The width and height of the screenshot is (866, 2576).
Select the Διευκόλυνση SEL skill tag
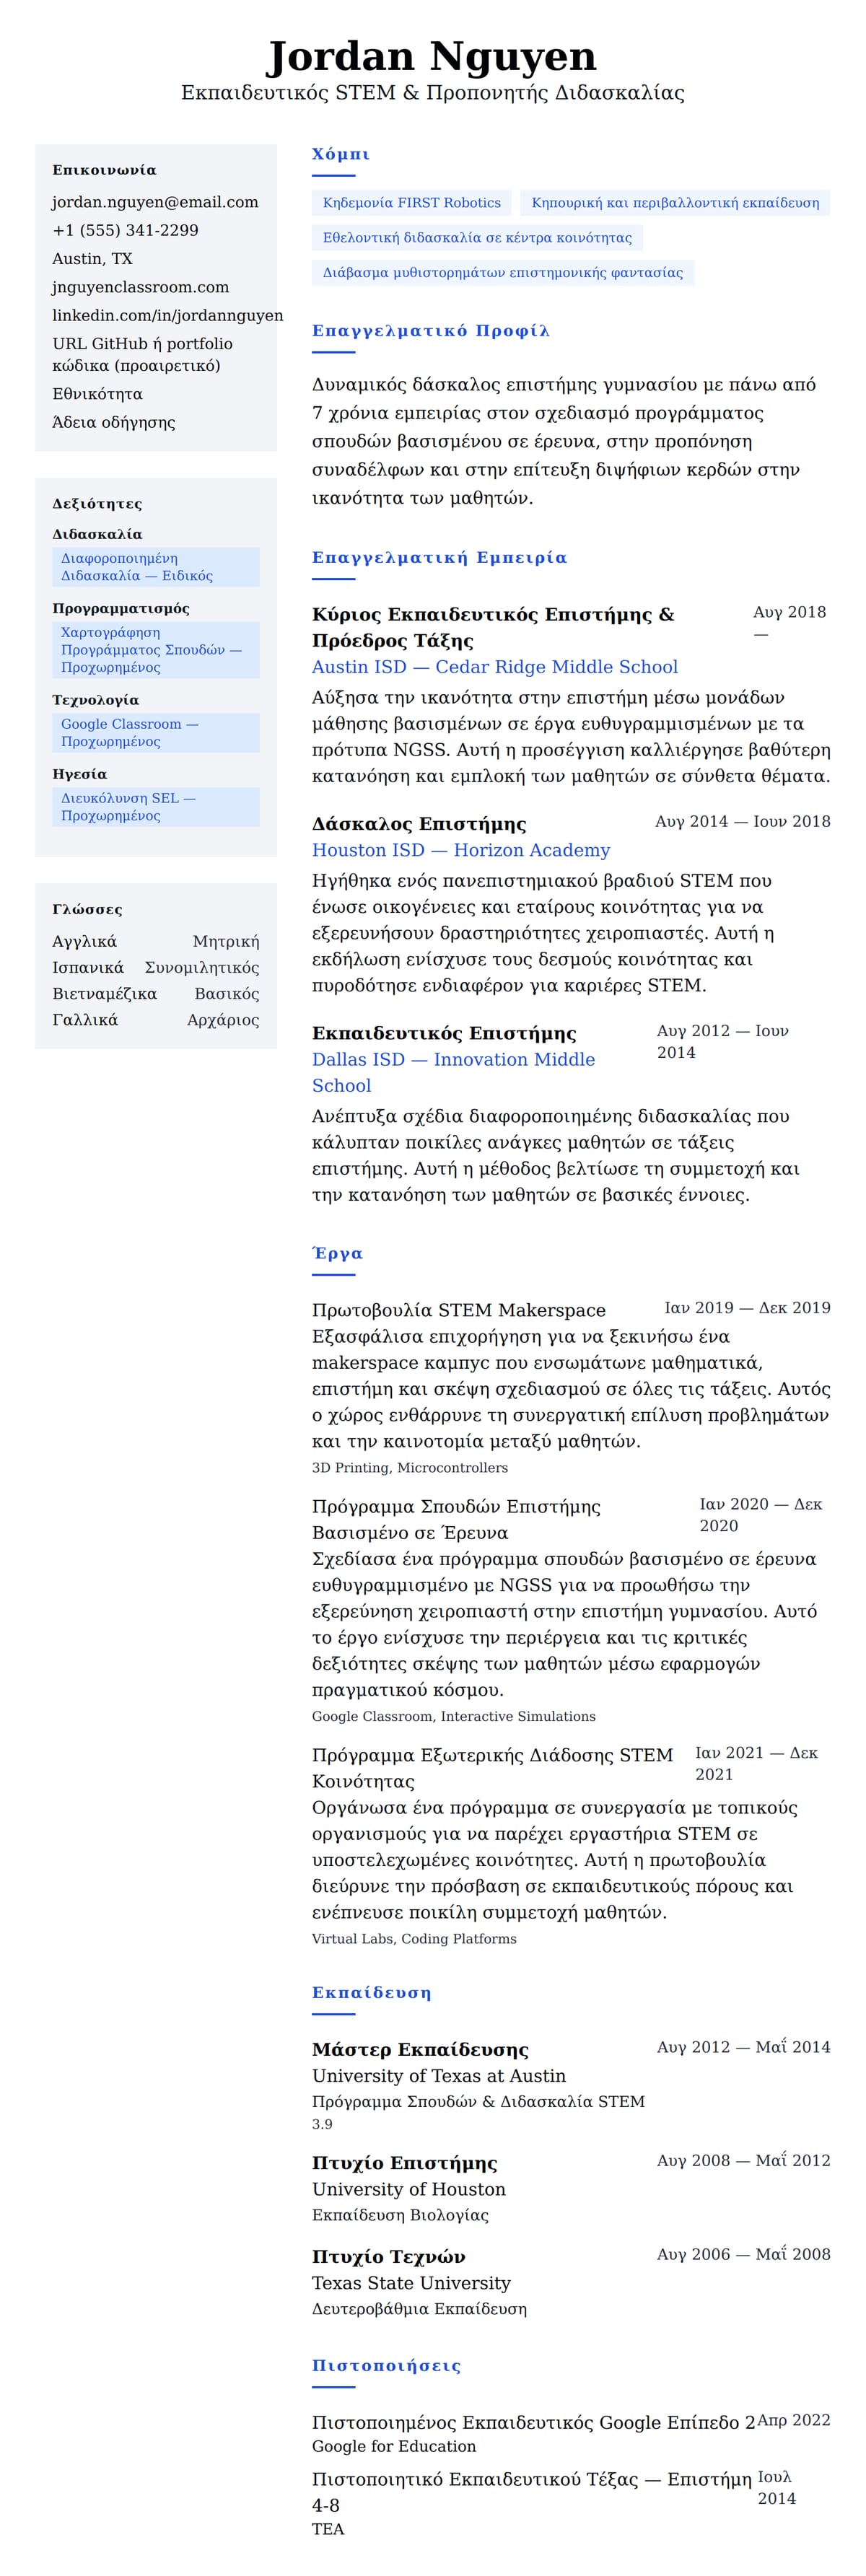pyautogui.click(x=155, y=807)
